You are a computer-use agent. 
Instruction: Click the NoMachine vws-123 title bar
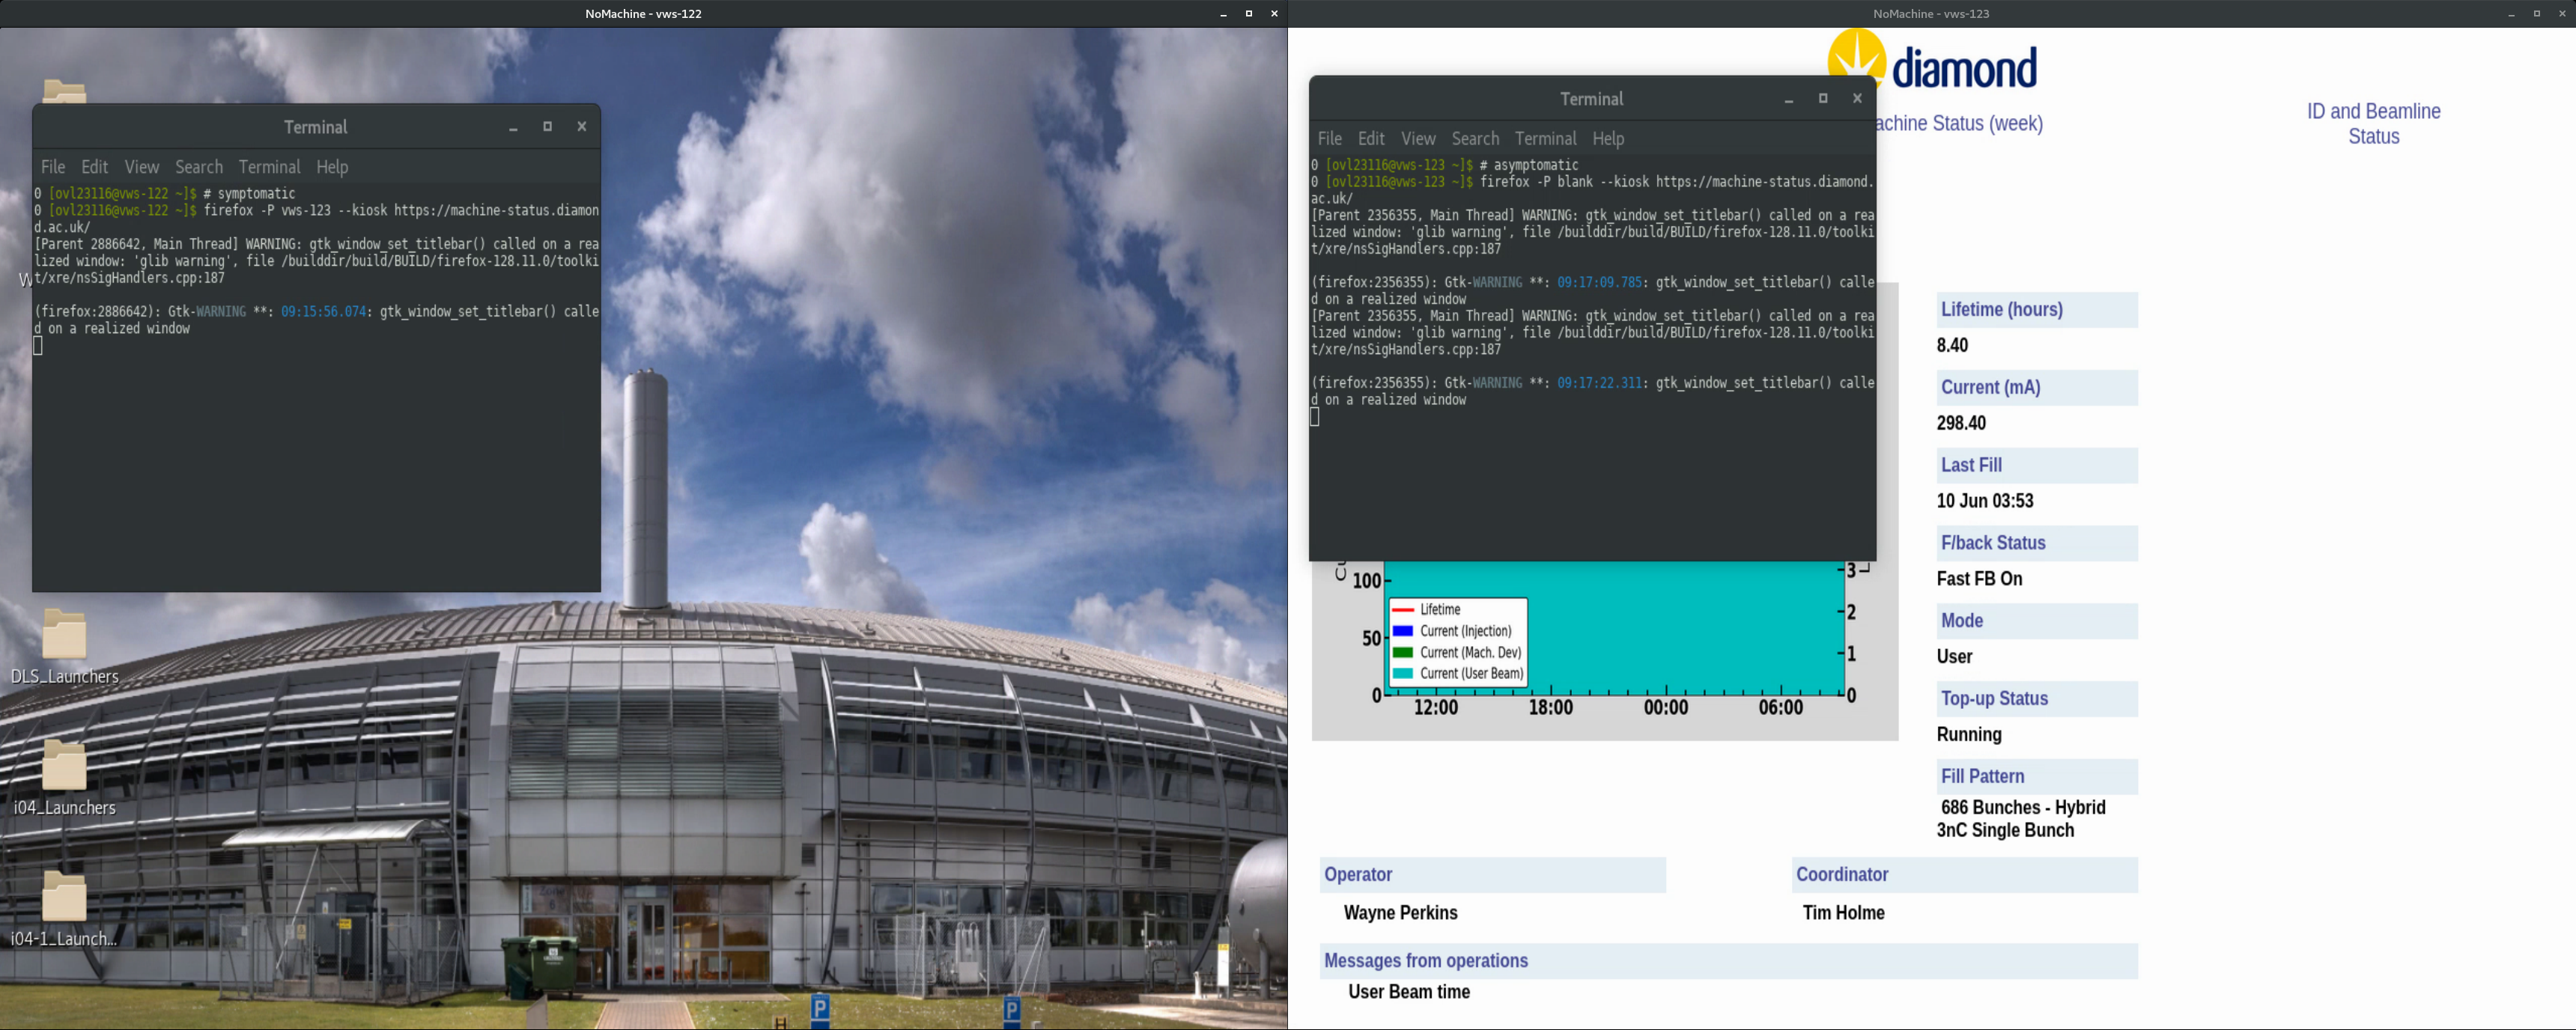click(x=1930, y=14)
